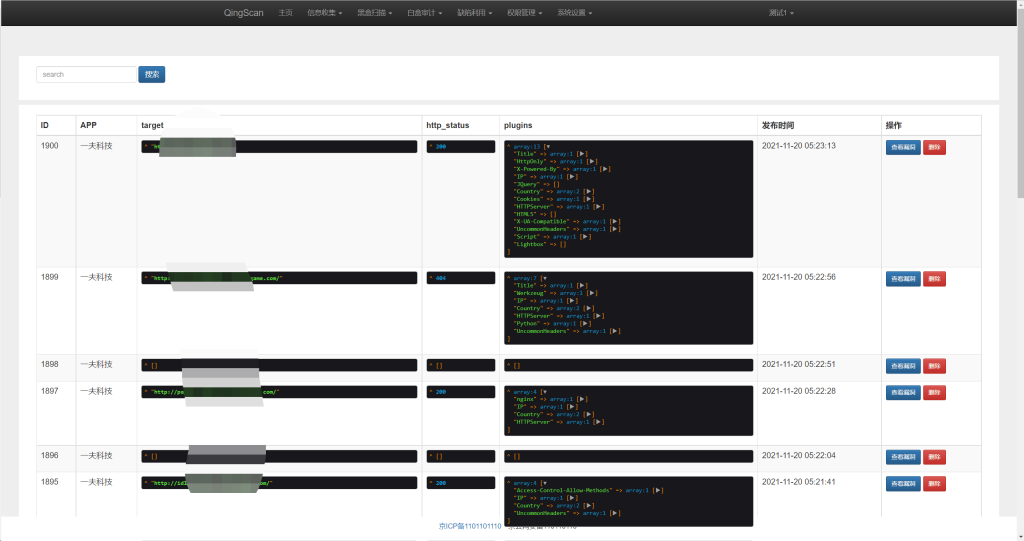
Task: Delete row 1900 with the red 删除 button
Action: (x=934, y=147)
